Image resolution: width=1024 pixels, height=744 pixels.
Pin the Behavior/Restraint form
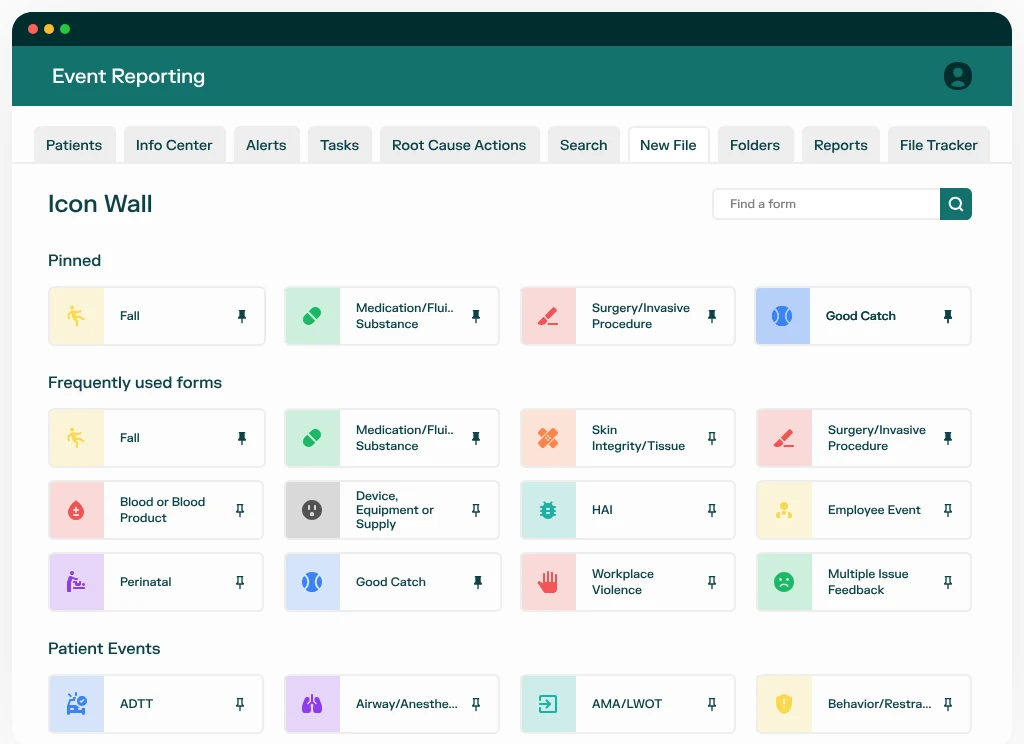tap(948, 704)
